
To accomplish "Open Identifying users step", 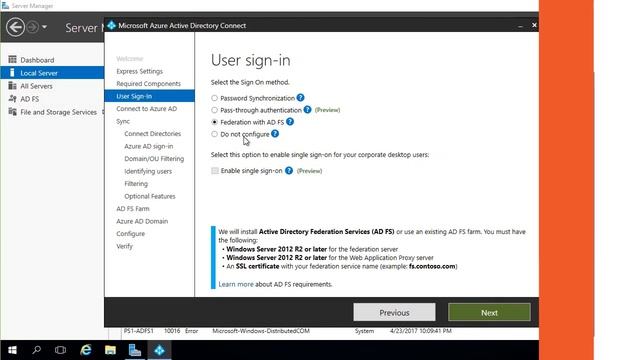I will point(148,171).
